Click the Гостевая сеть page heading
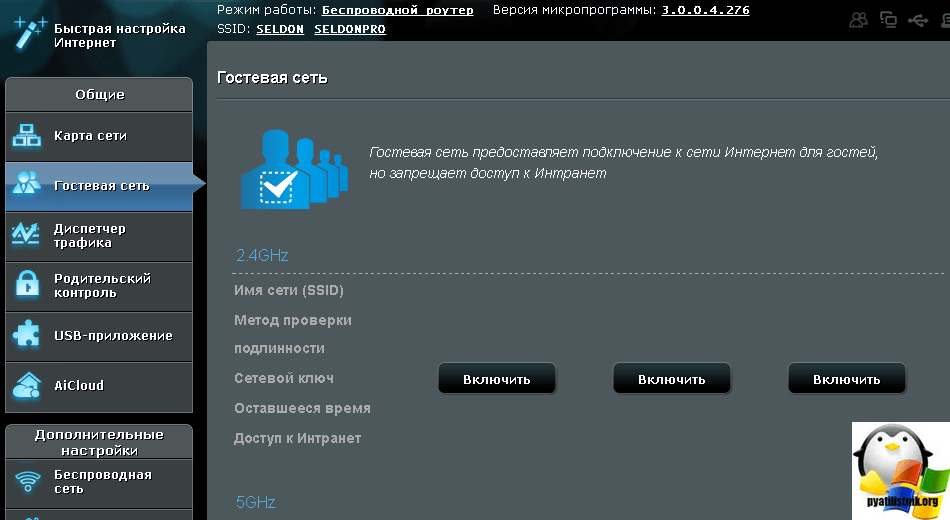 coord(272,78)
